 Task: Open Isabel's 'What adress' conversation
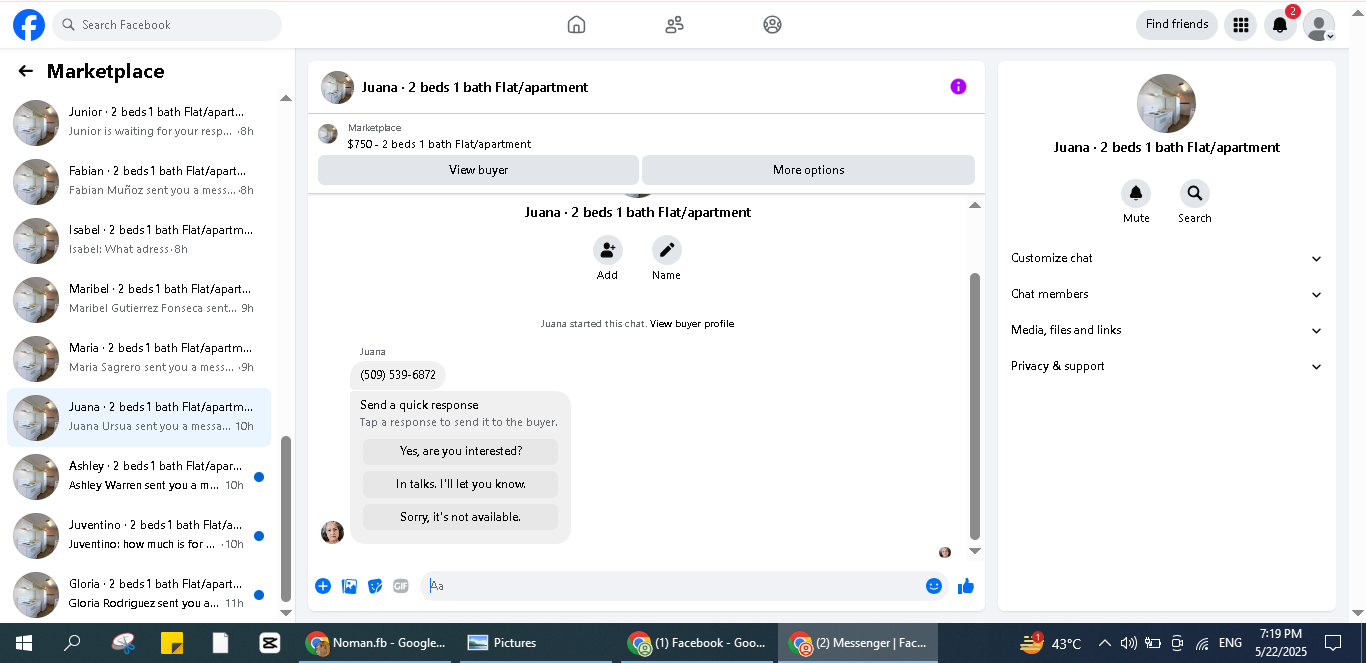point(139,240)
